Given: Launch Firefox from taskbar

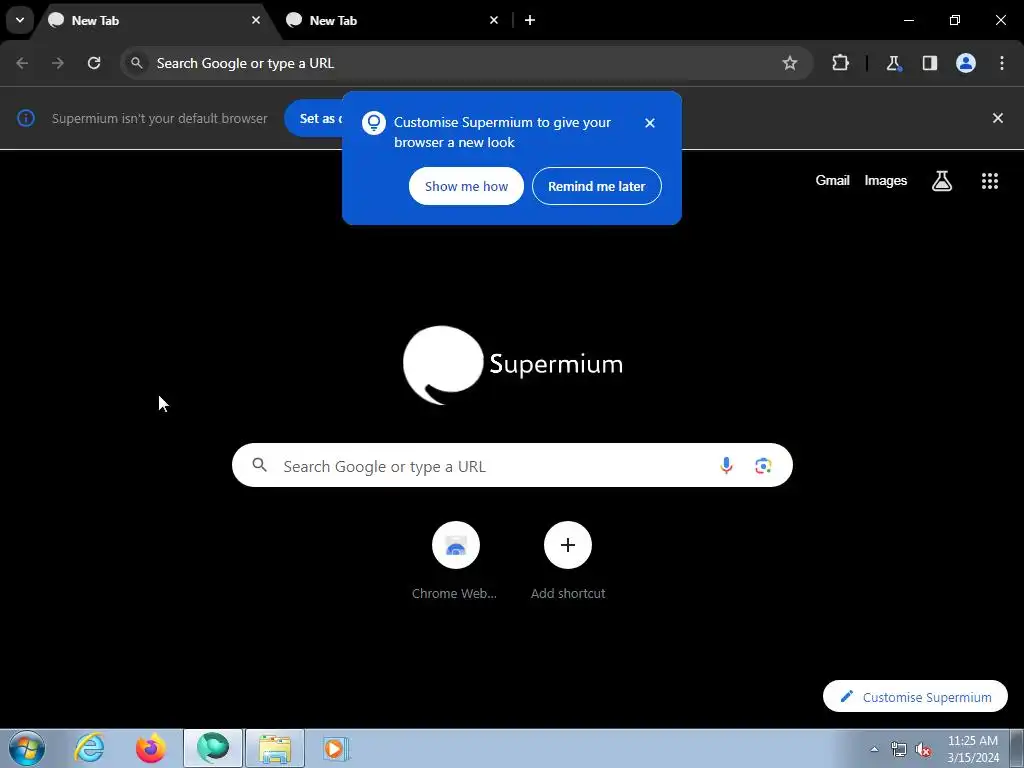Looking at the screenshot, I should 151,748.
